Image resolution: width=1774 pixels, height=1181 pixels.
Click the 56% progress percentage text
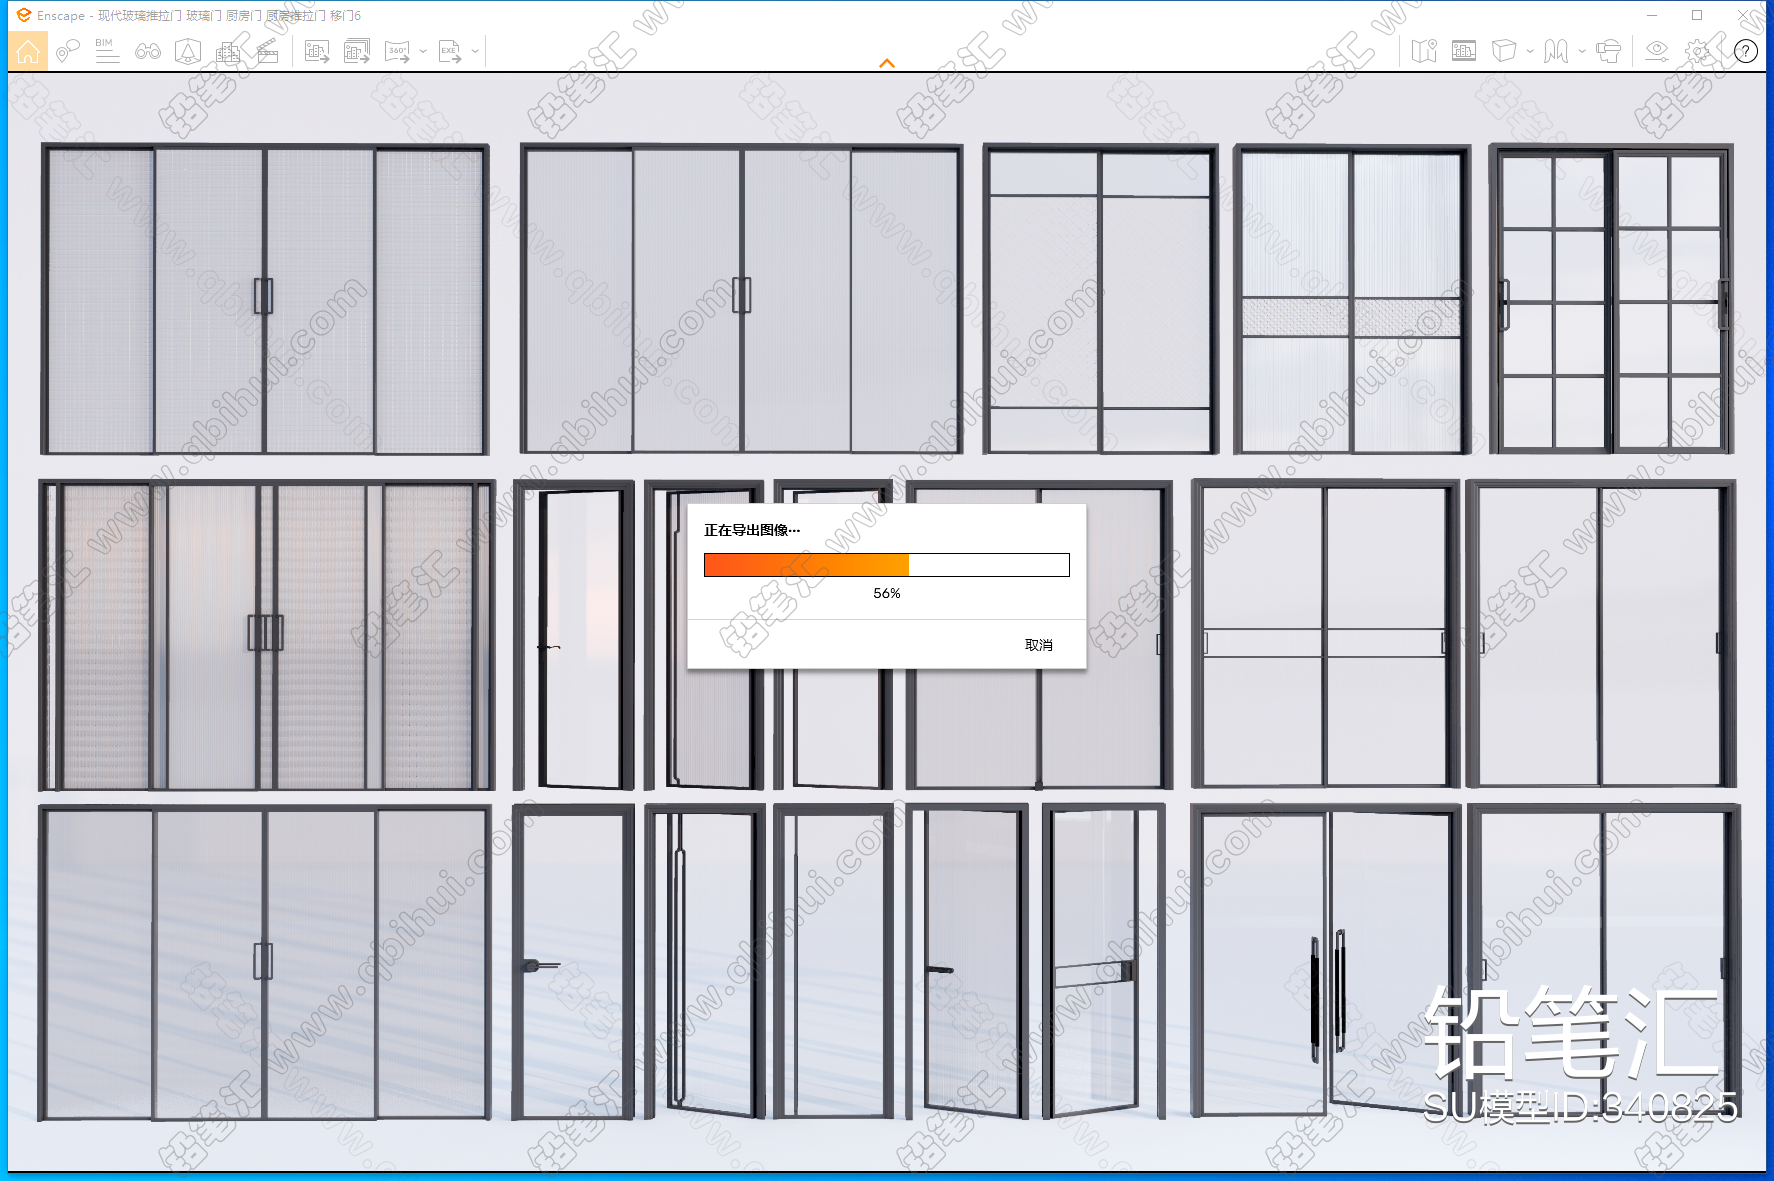(887, 593)
